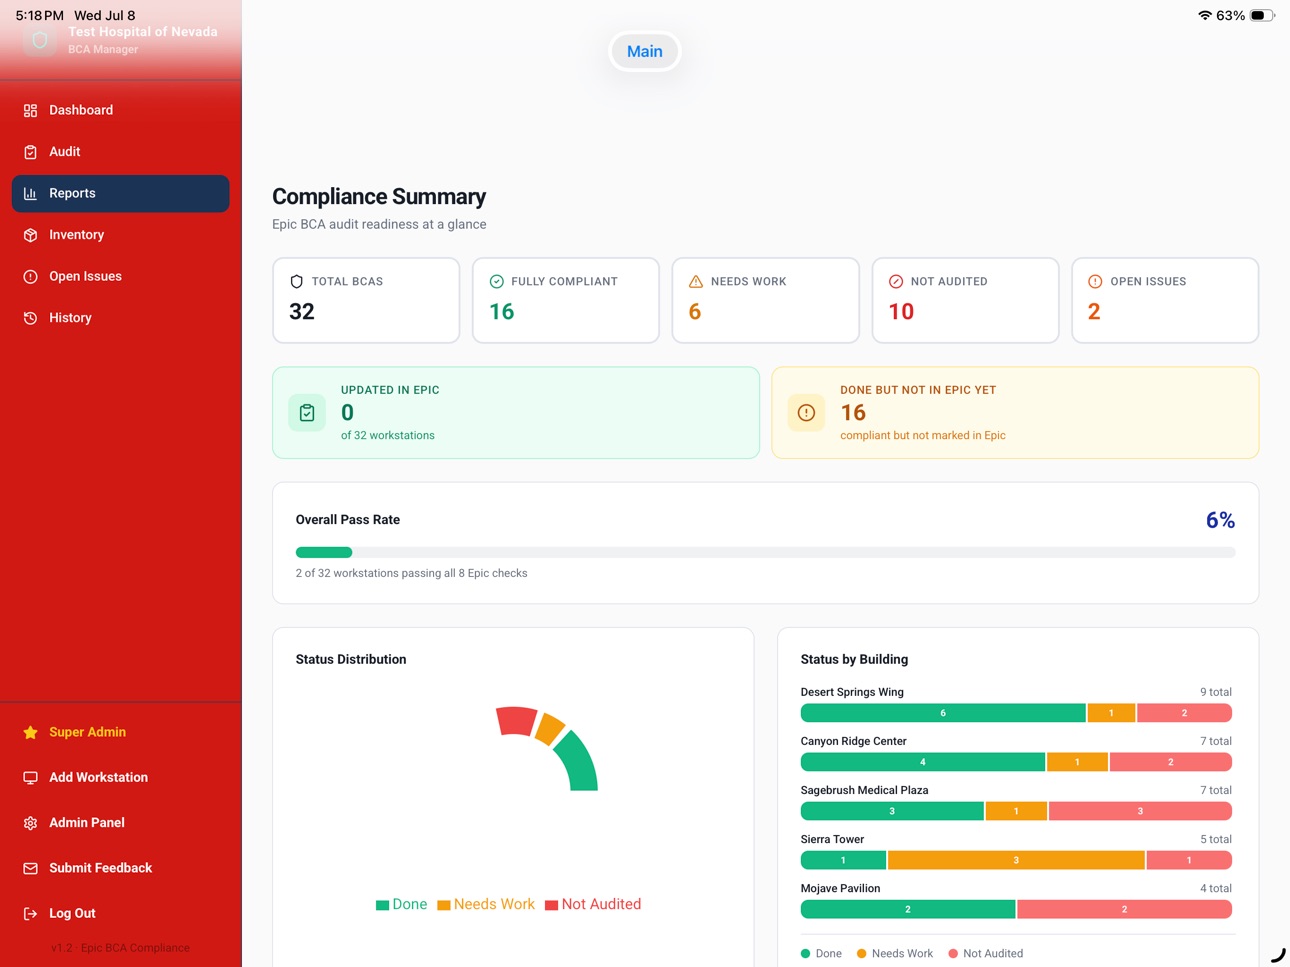1290x967 pixels.
Task: Click the Submit Feedback envelope icon
Action: coord(30,868)
